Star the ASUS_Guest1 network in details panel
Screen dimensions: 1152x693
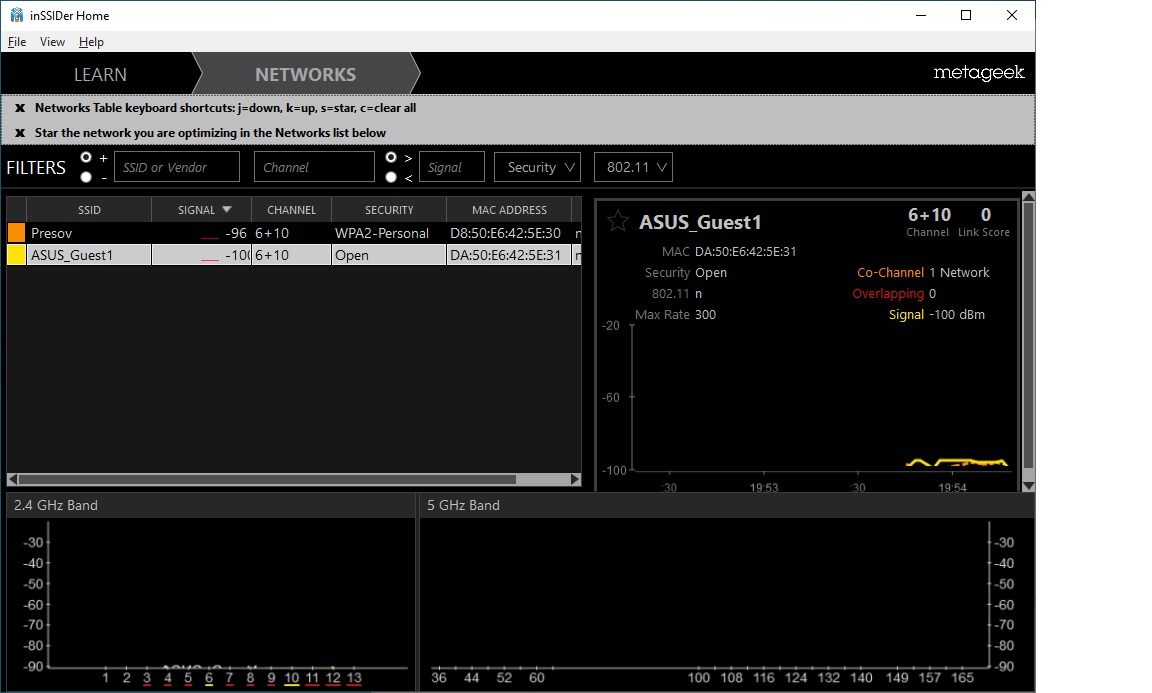618,221
